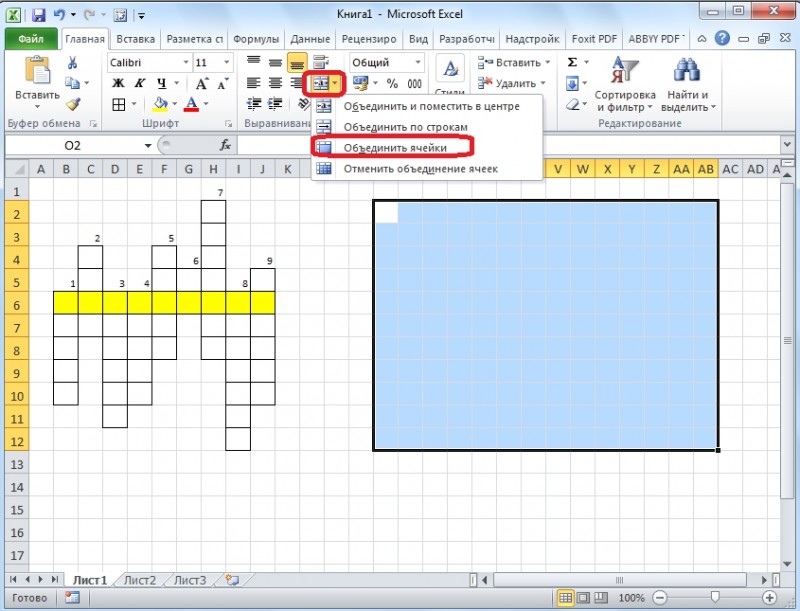Viewport: 800px width, 611px height.
Task: Open the Файл menu button
Action: point(31,39)
